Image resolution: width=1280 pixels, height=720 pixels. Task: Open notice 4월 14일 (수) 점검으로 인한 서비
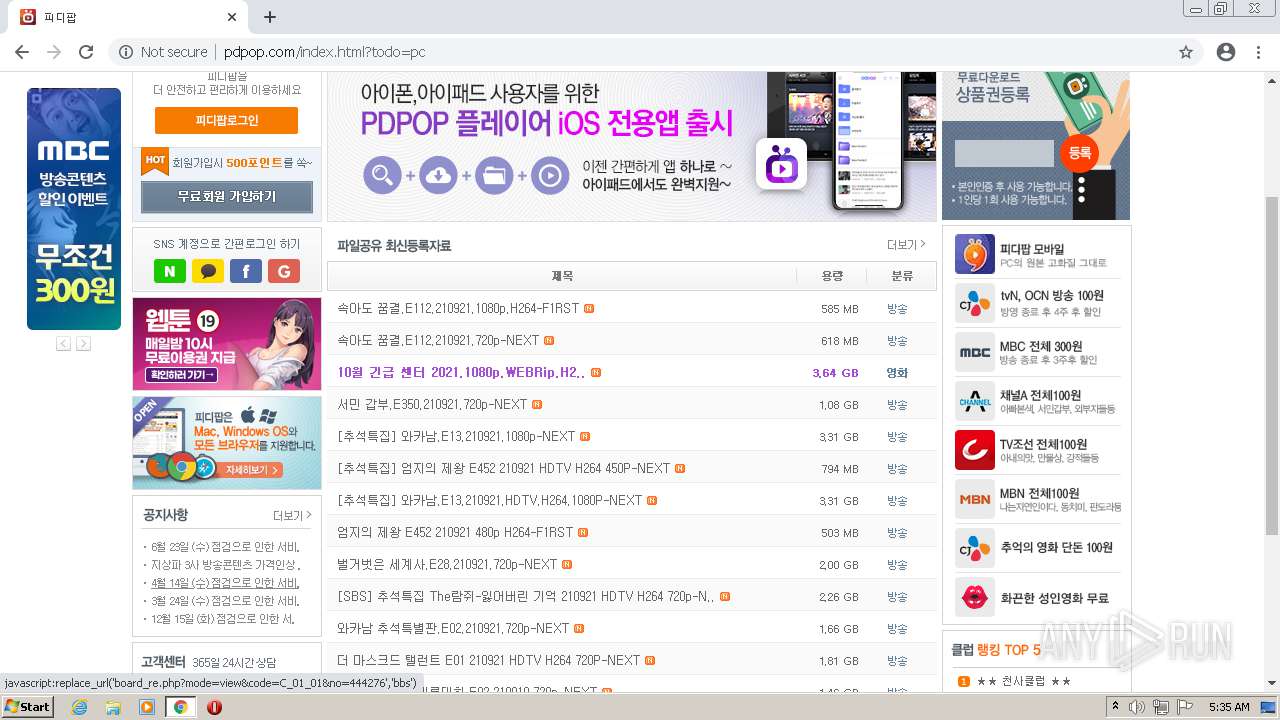(225, 583)
